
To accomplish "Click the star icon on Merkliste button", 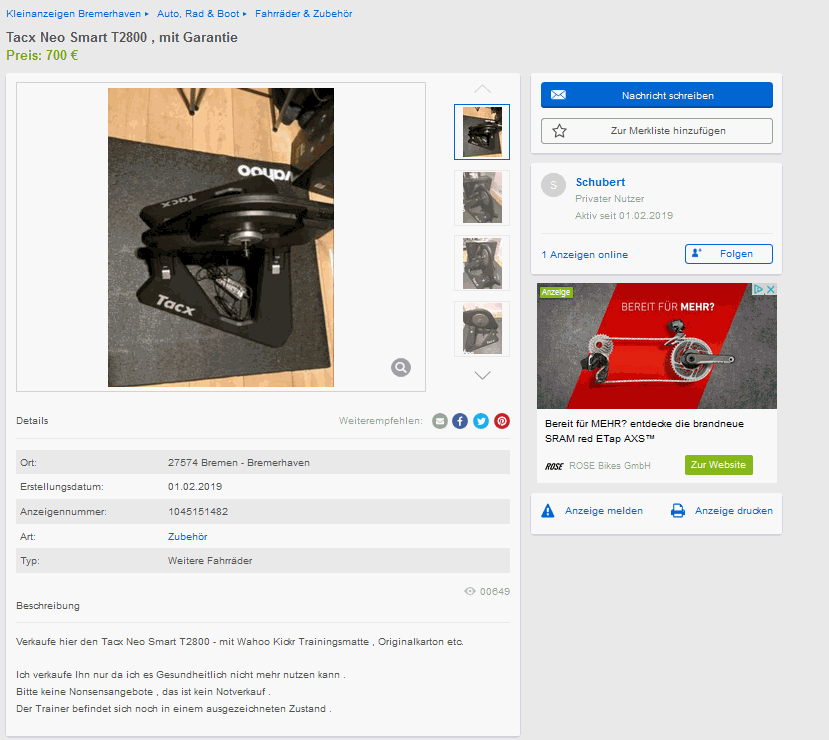I will coord(559,131).
